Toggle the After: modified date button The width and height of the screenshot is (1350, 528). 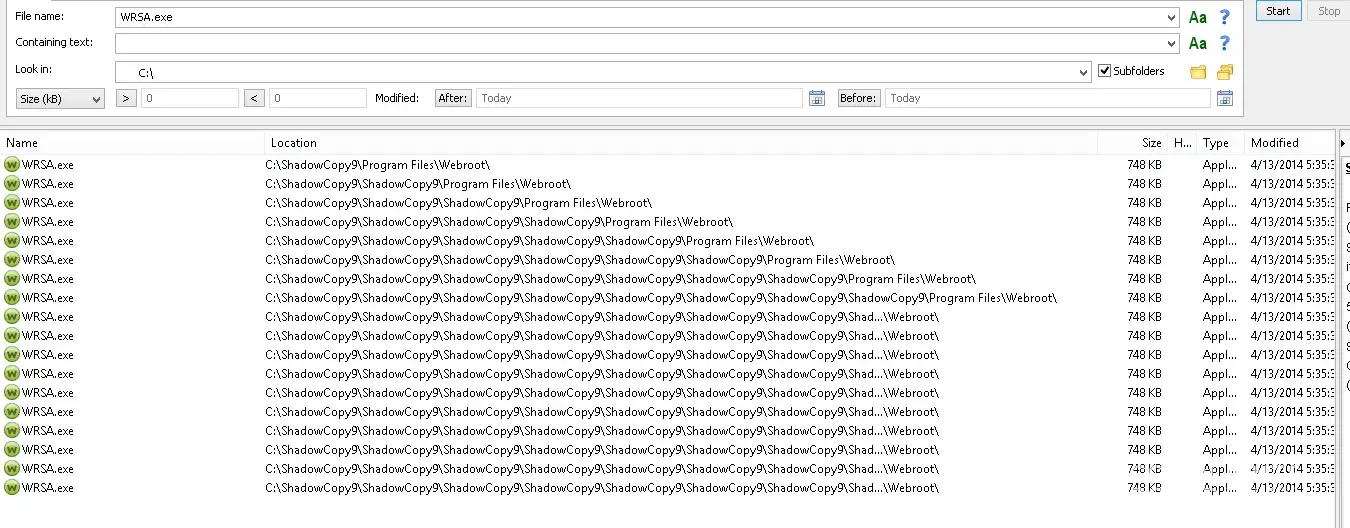[453, 98]
